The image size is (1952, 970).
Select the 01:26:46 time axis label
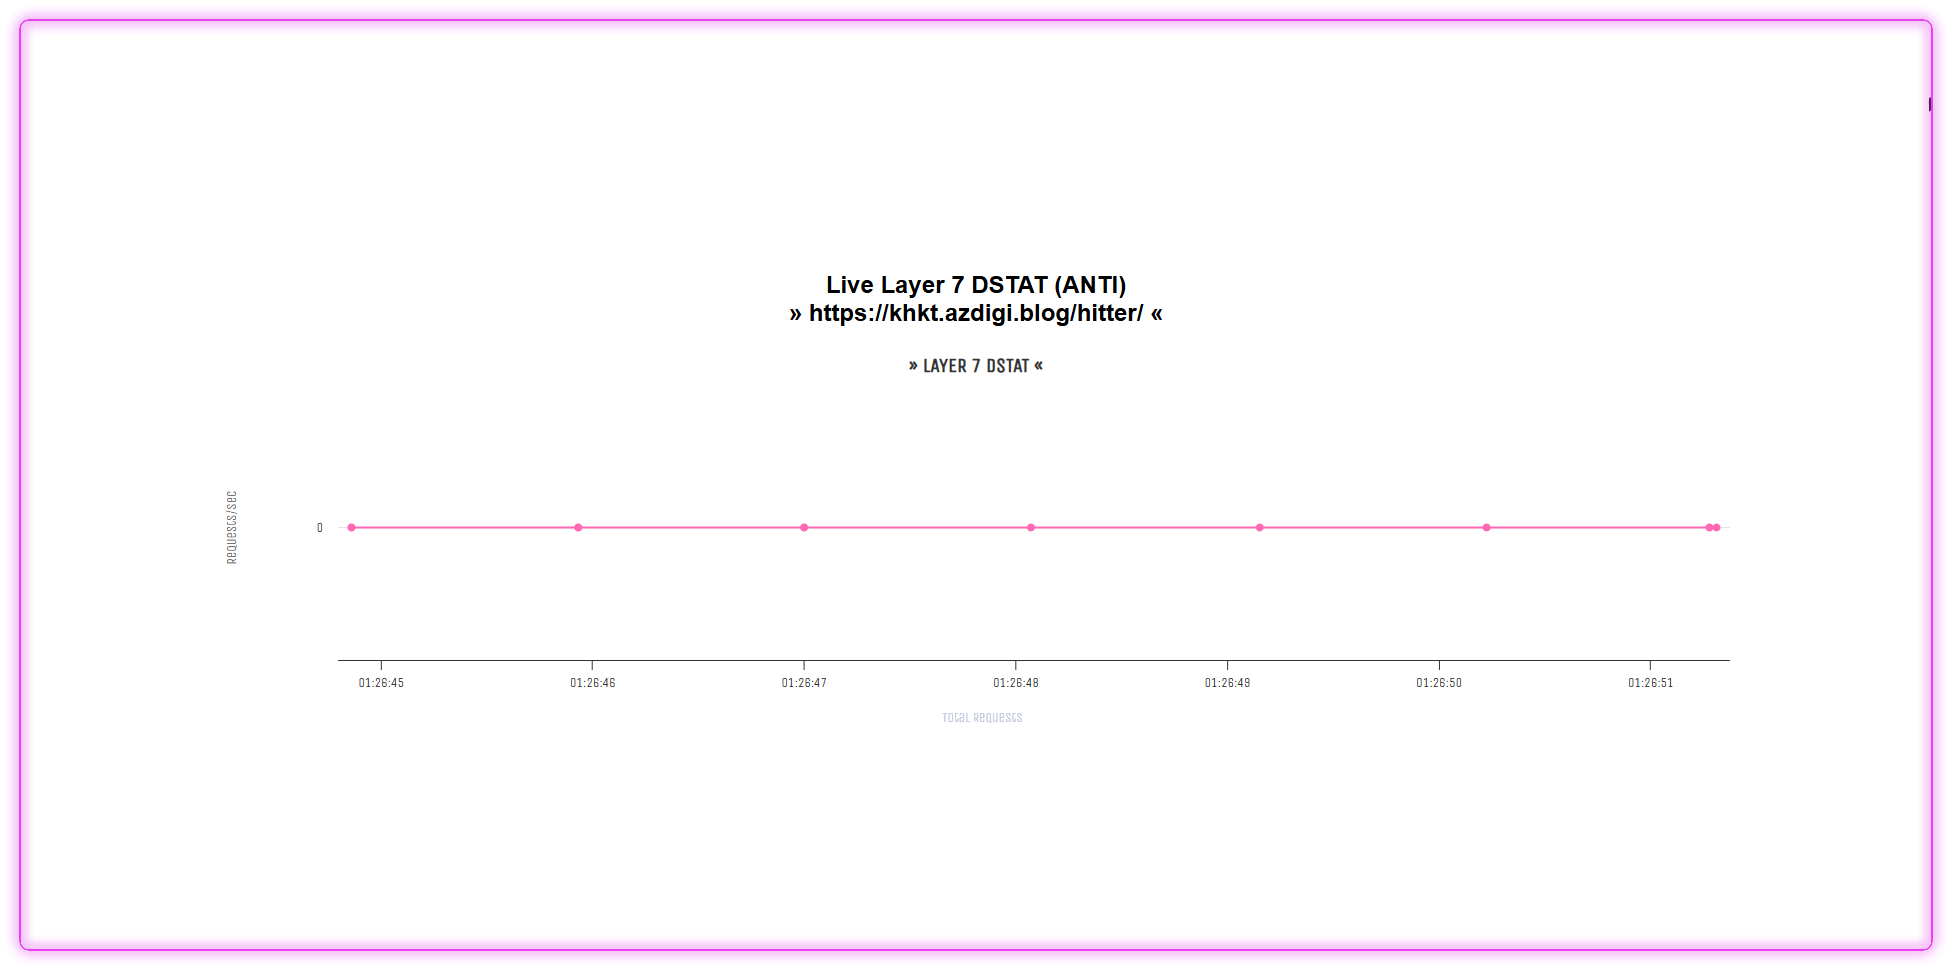592,683
